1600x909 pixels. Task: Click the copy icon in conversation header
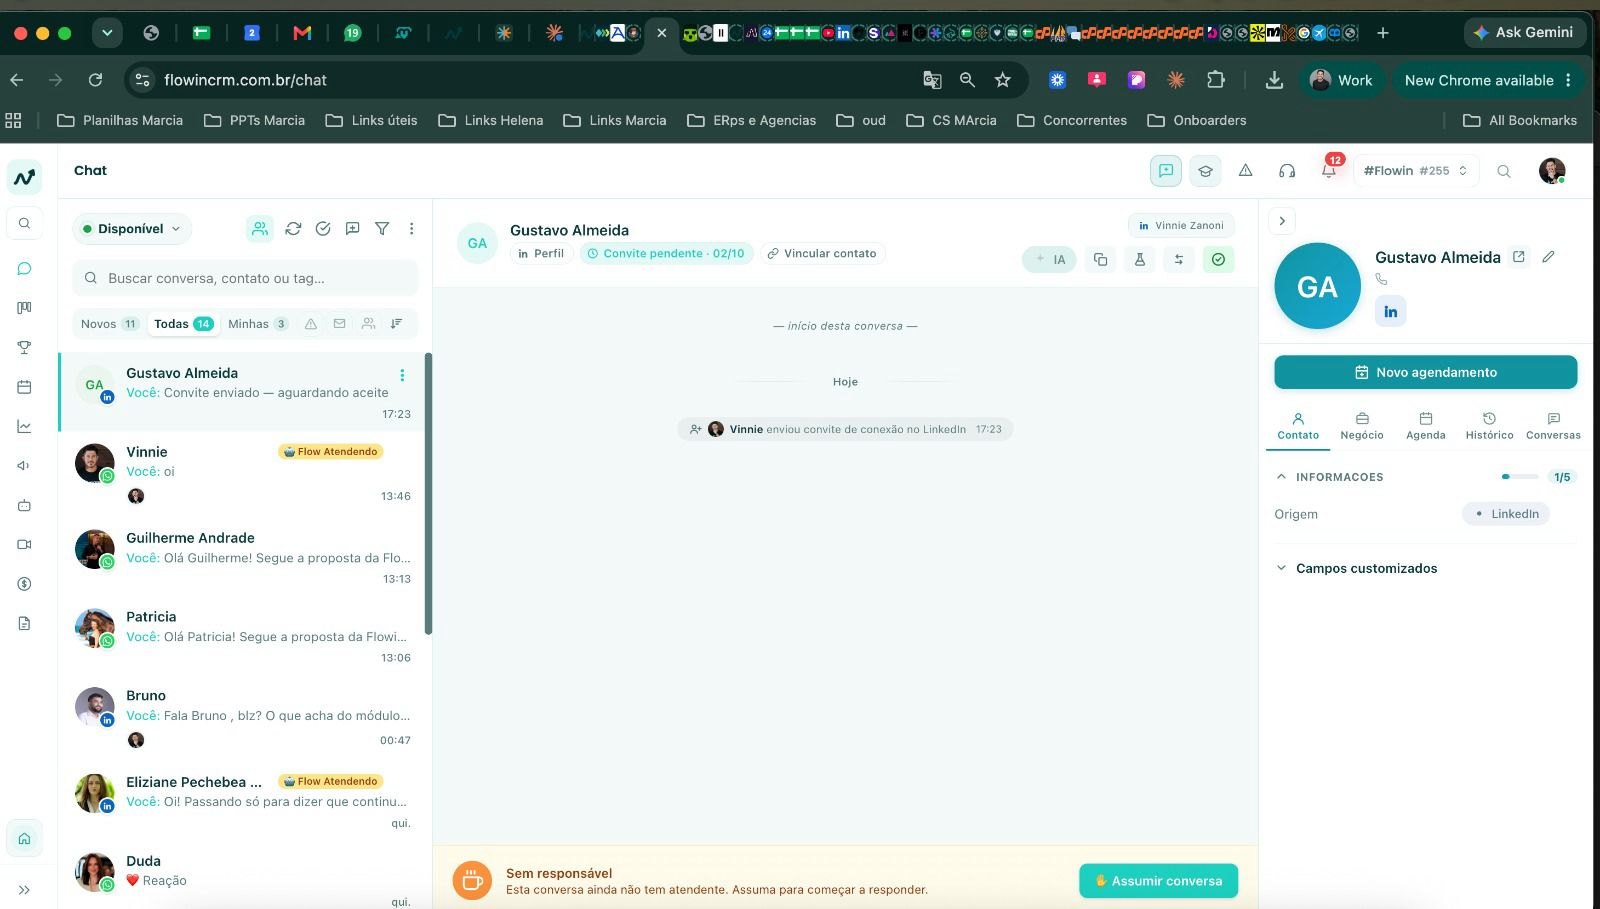1100,260
